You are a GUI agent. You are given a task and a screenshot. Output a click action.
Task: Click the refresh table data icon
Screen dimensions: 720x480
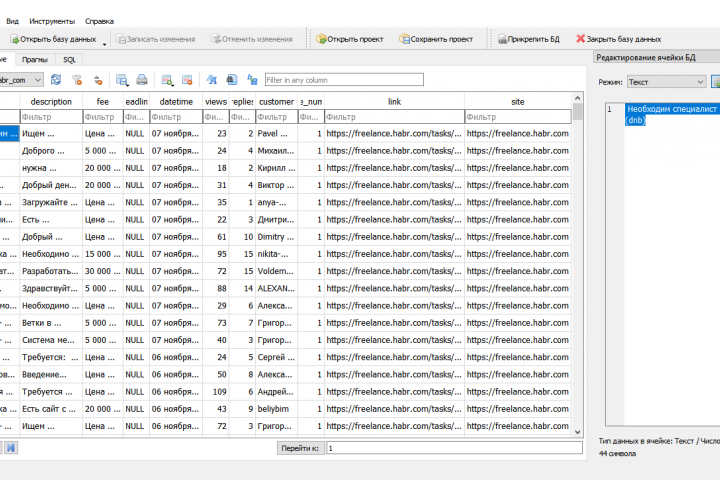pyautogui.click(x=56, y=79)
